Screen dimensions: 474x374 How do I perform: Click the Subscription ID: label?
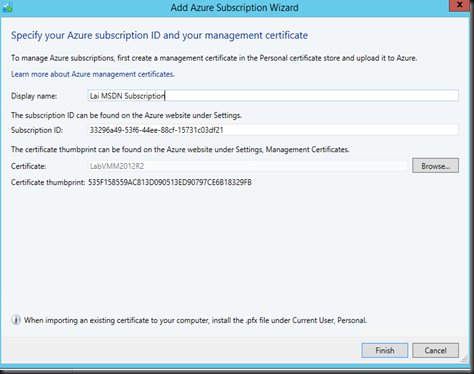coord(37,130)
